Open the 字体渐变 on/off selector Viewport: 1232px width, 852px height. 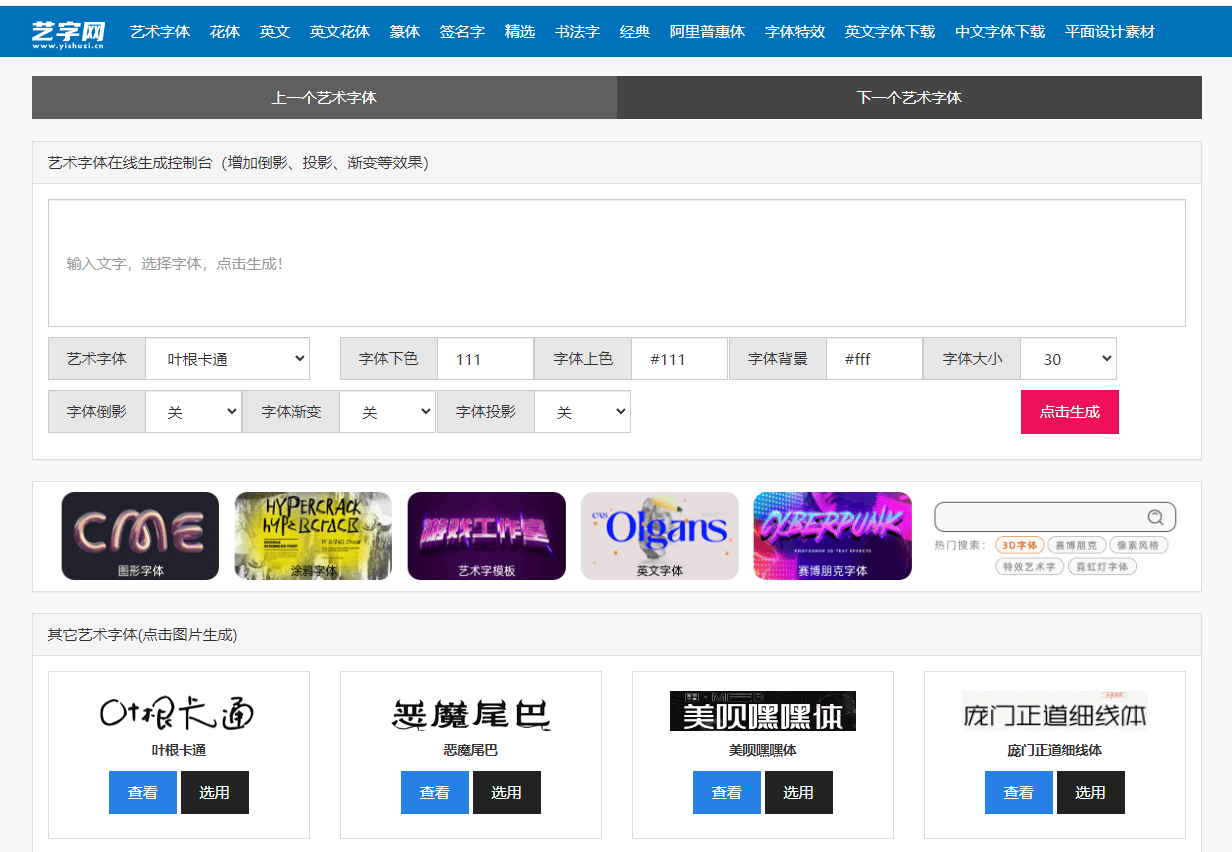pyautogui.click(x=387, y=411)
